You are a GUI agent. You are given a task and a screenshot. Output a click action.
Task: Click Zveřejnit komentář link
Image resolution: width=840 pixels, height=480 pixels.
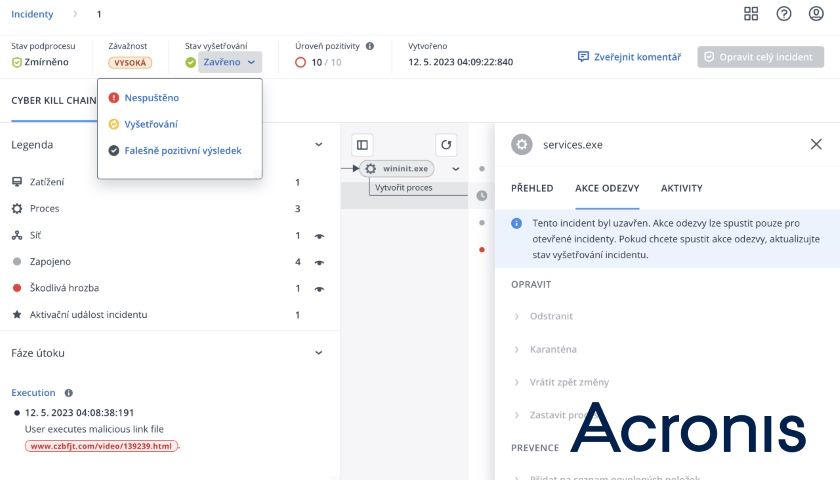[x=629, y=57]
